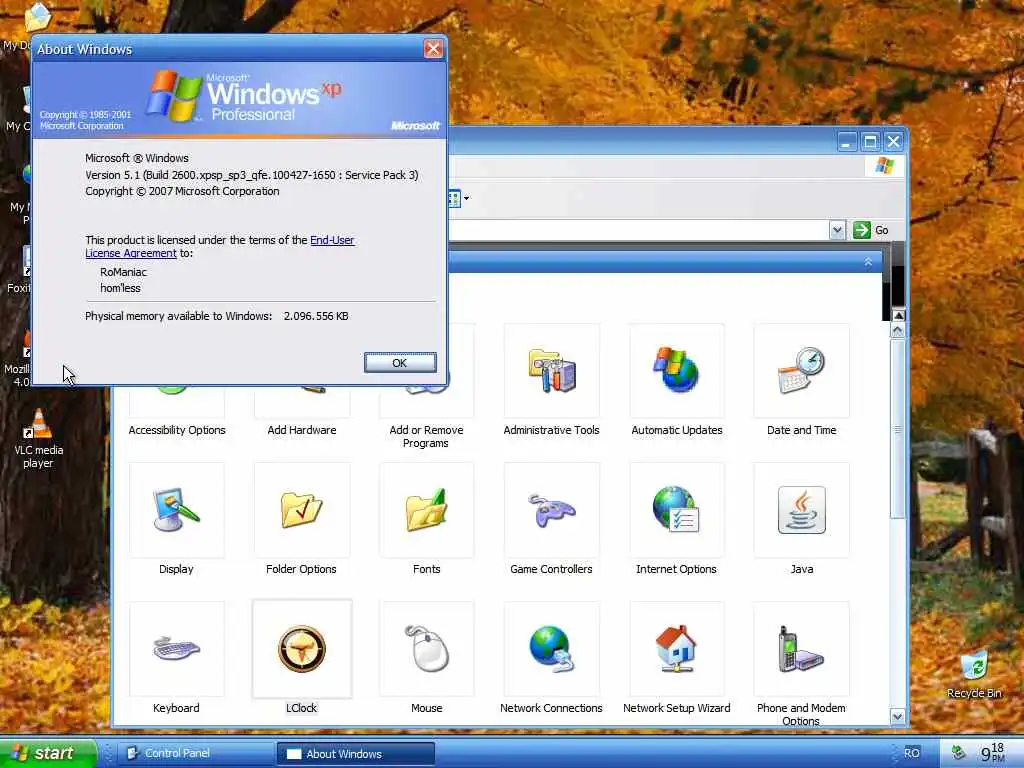Image resolution: width=1024 pixels, height=768 pixels.
Task: Switch to About Windows taskbar button
Action: click(356, 753)
